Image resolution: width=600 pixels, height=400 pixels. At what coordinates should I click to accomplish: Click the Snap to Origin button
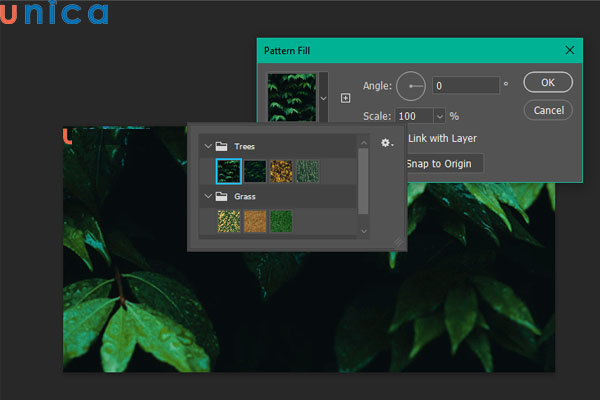443,163
